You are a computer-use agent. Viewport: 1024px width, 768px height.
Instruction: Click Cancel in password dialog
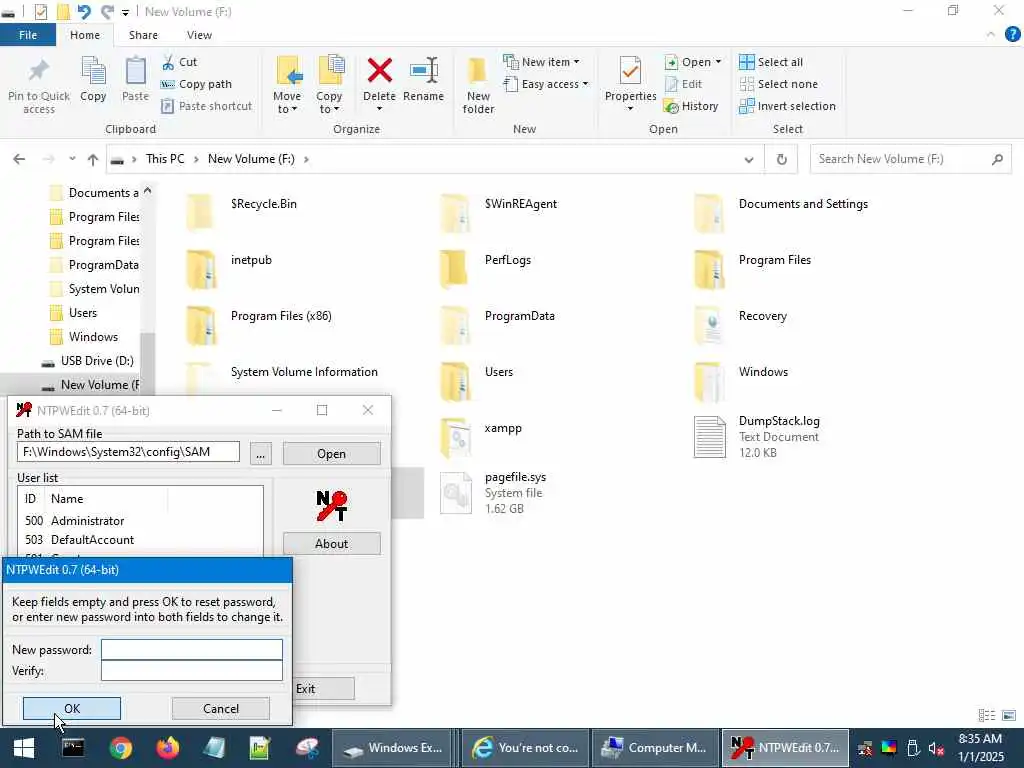[x=221, y=709]
